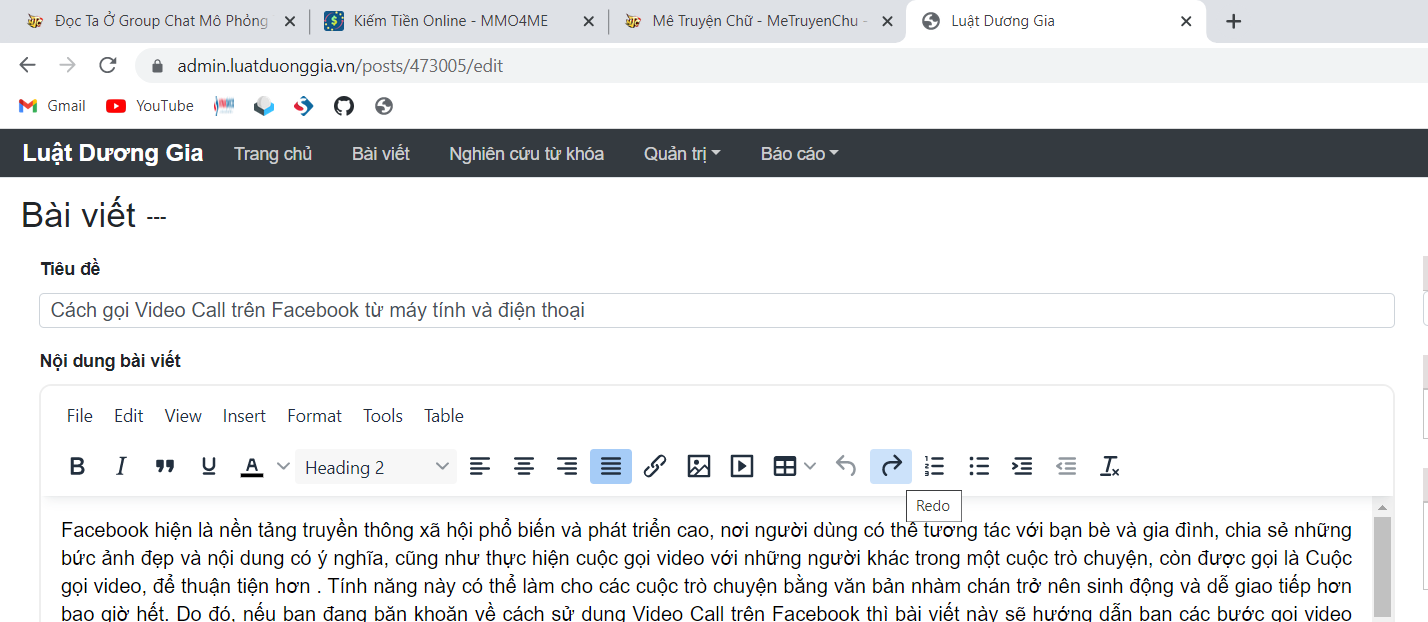Viewport: 1428px width, 622px height.
Task: Click inside the article content text area
Action: (706, 558)
